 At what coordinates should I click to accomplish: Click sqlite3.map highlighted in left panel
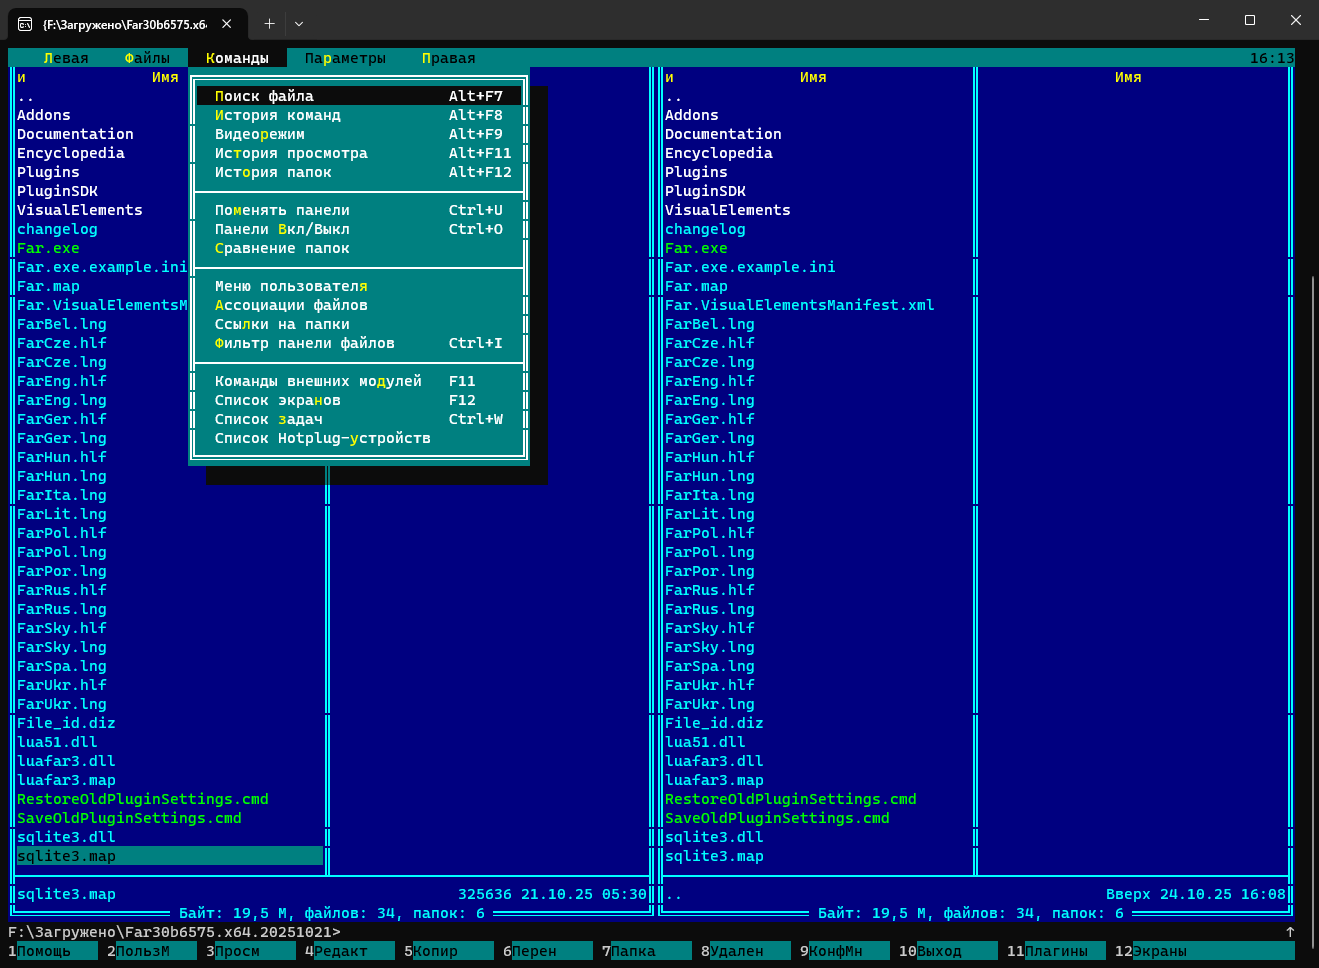click(66, 856)
